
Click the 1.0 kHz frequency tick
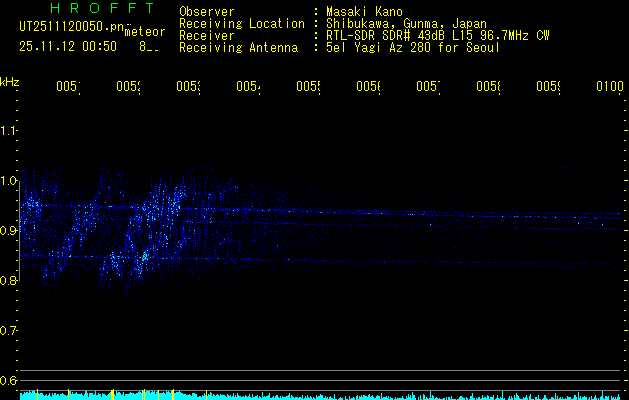pyautogui.click(x=9, y=181)
